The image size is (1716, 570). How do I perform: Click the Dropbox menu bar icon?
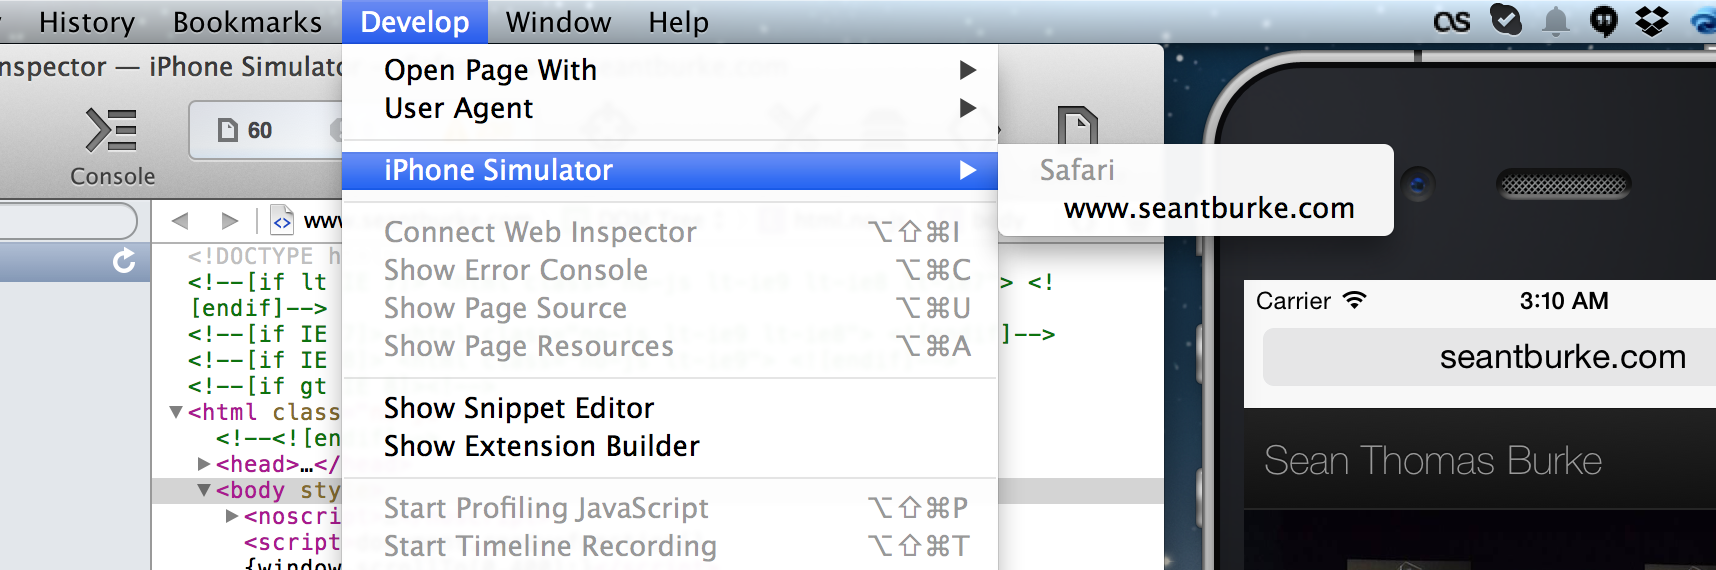pyautogui.click(x=1652, y=21)
